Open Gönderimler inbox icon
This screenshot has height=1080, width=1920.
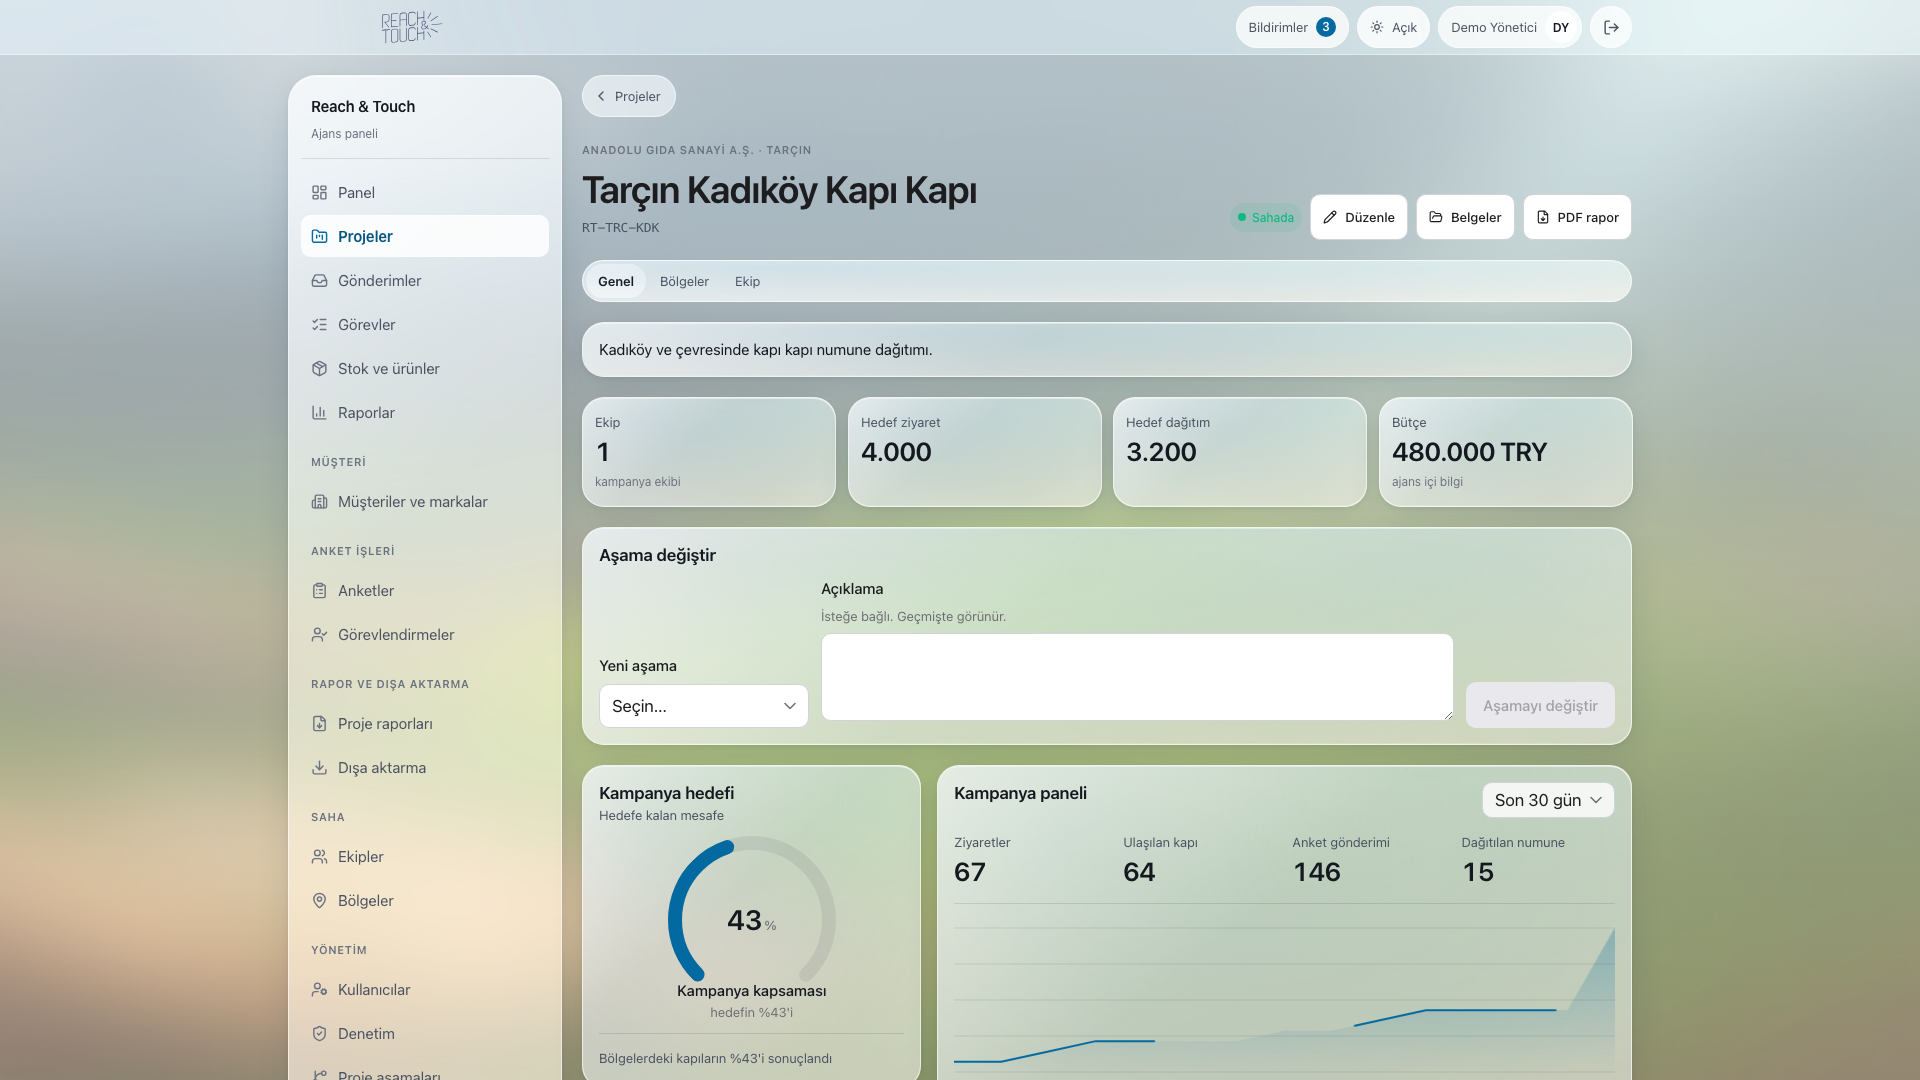click(x=319, y=280)
